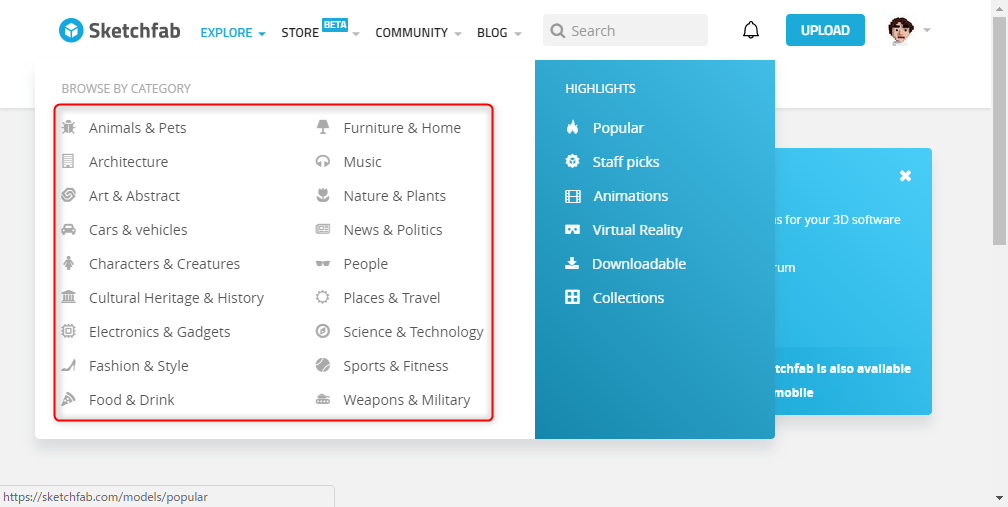Open Downloadable models link
Viewport: 1008px width, 507px height.
[639, 264]
